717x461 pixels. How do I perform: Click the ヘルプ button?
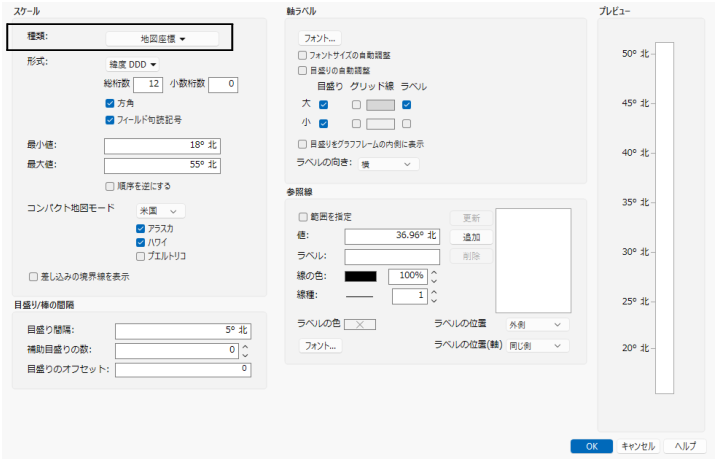pos(685,446)
